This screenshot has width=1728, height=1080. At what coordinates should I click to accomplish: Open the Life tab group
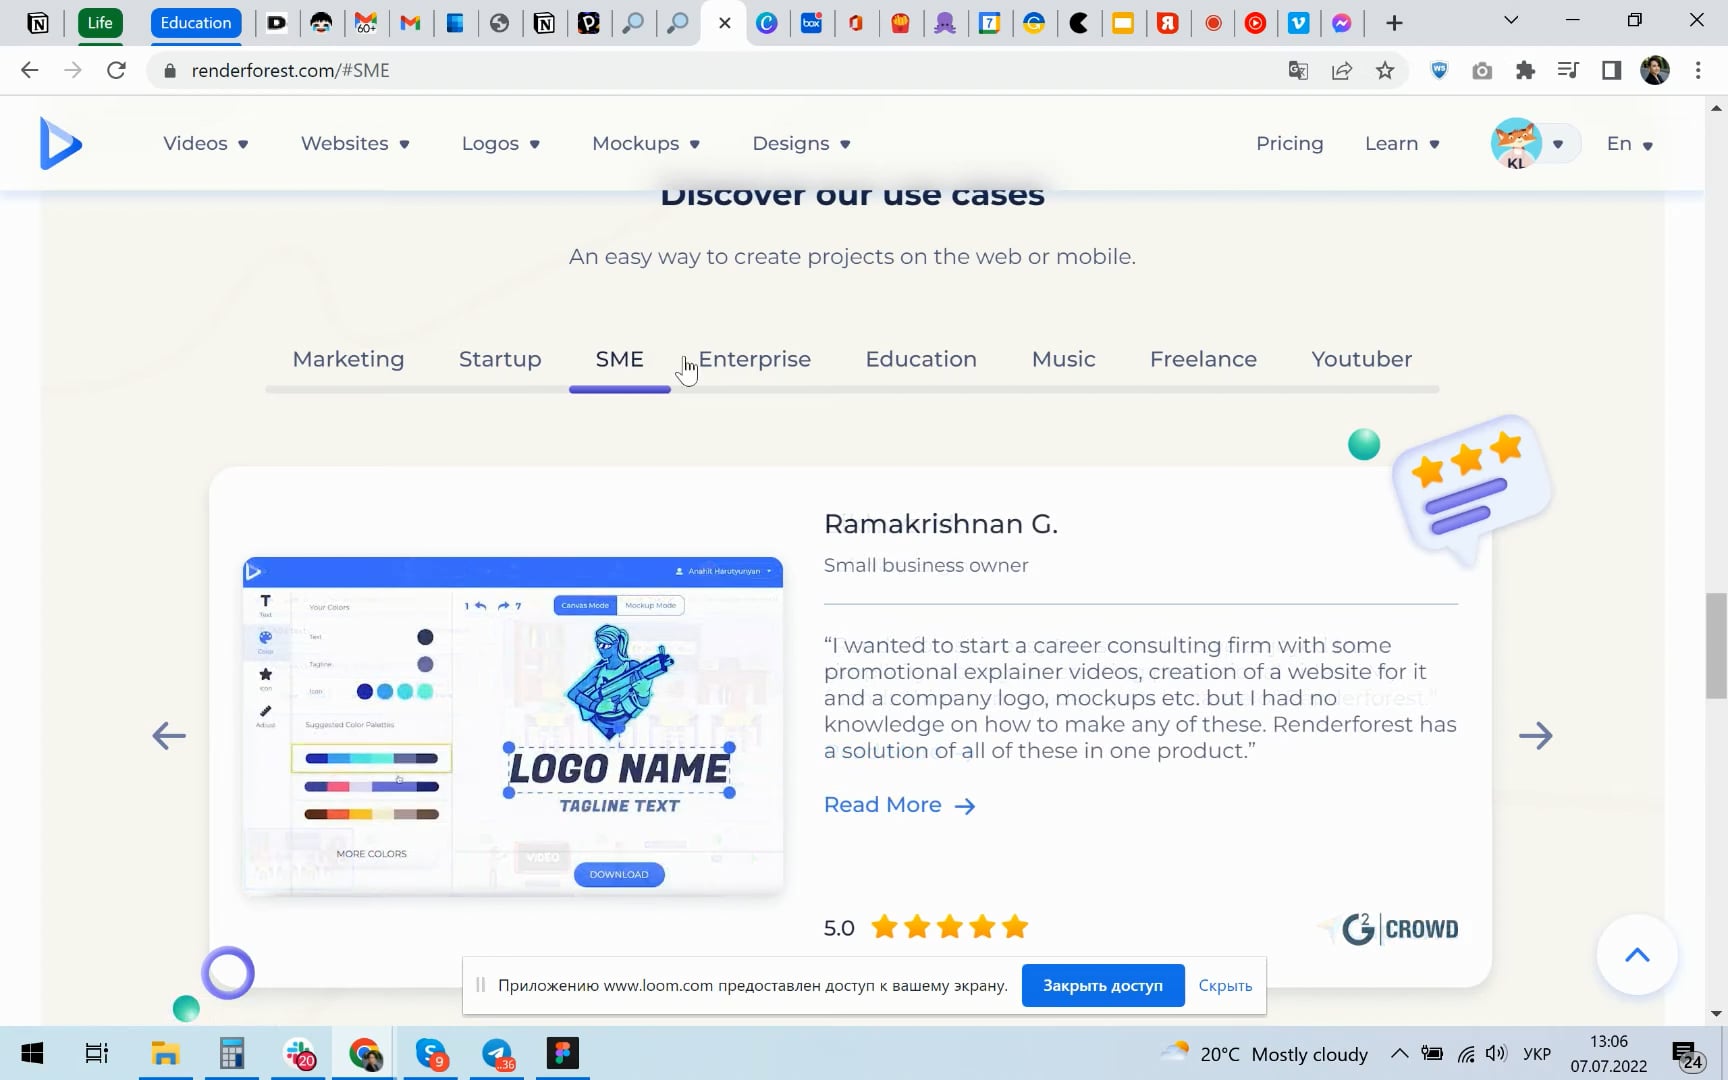pyautogui.click(x=100, y=23)
